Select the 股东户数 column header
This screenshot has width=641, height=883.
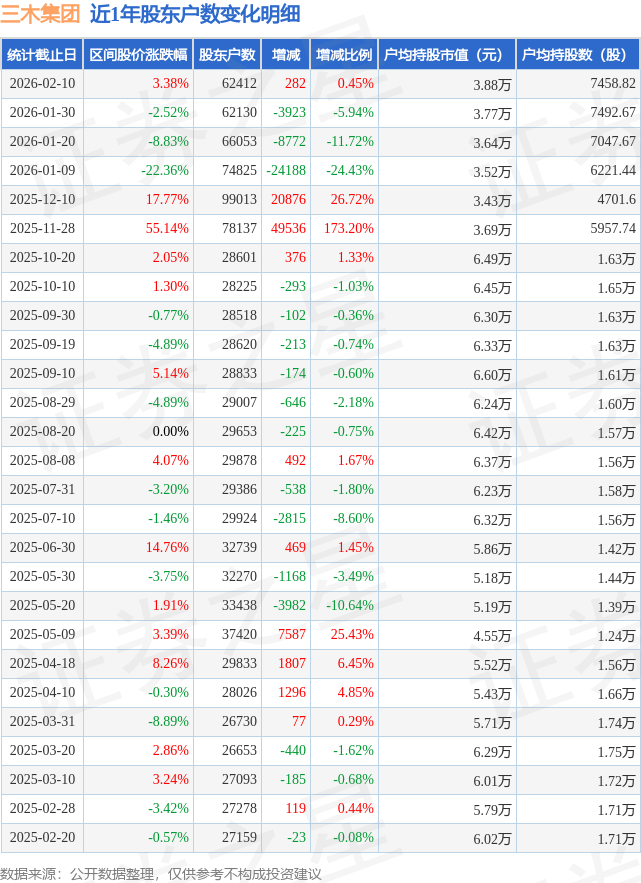pos(227,55)
